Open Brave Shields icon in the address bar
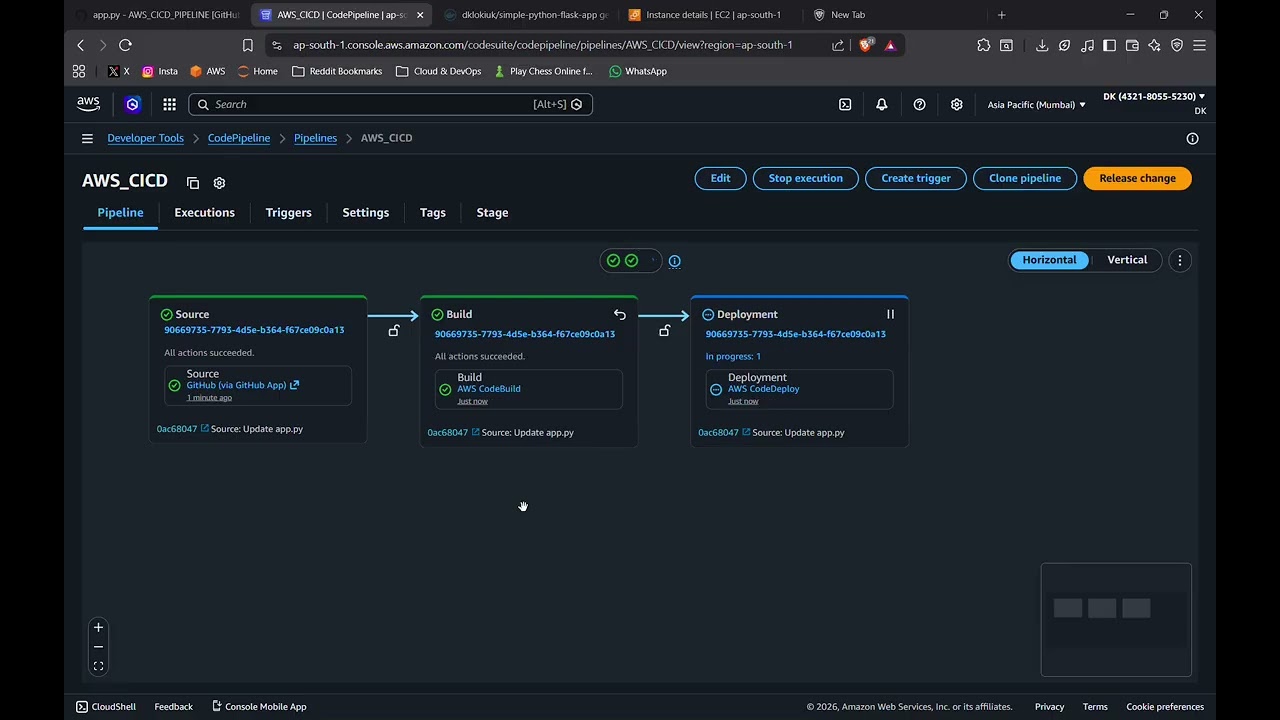 point(866,45)
